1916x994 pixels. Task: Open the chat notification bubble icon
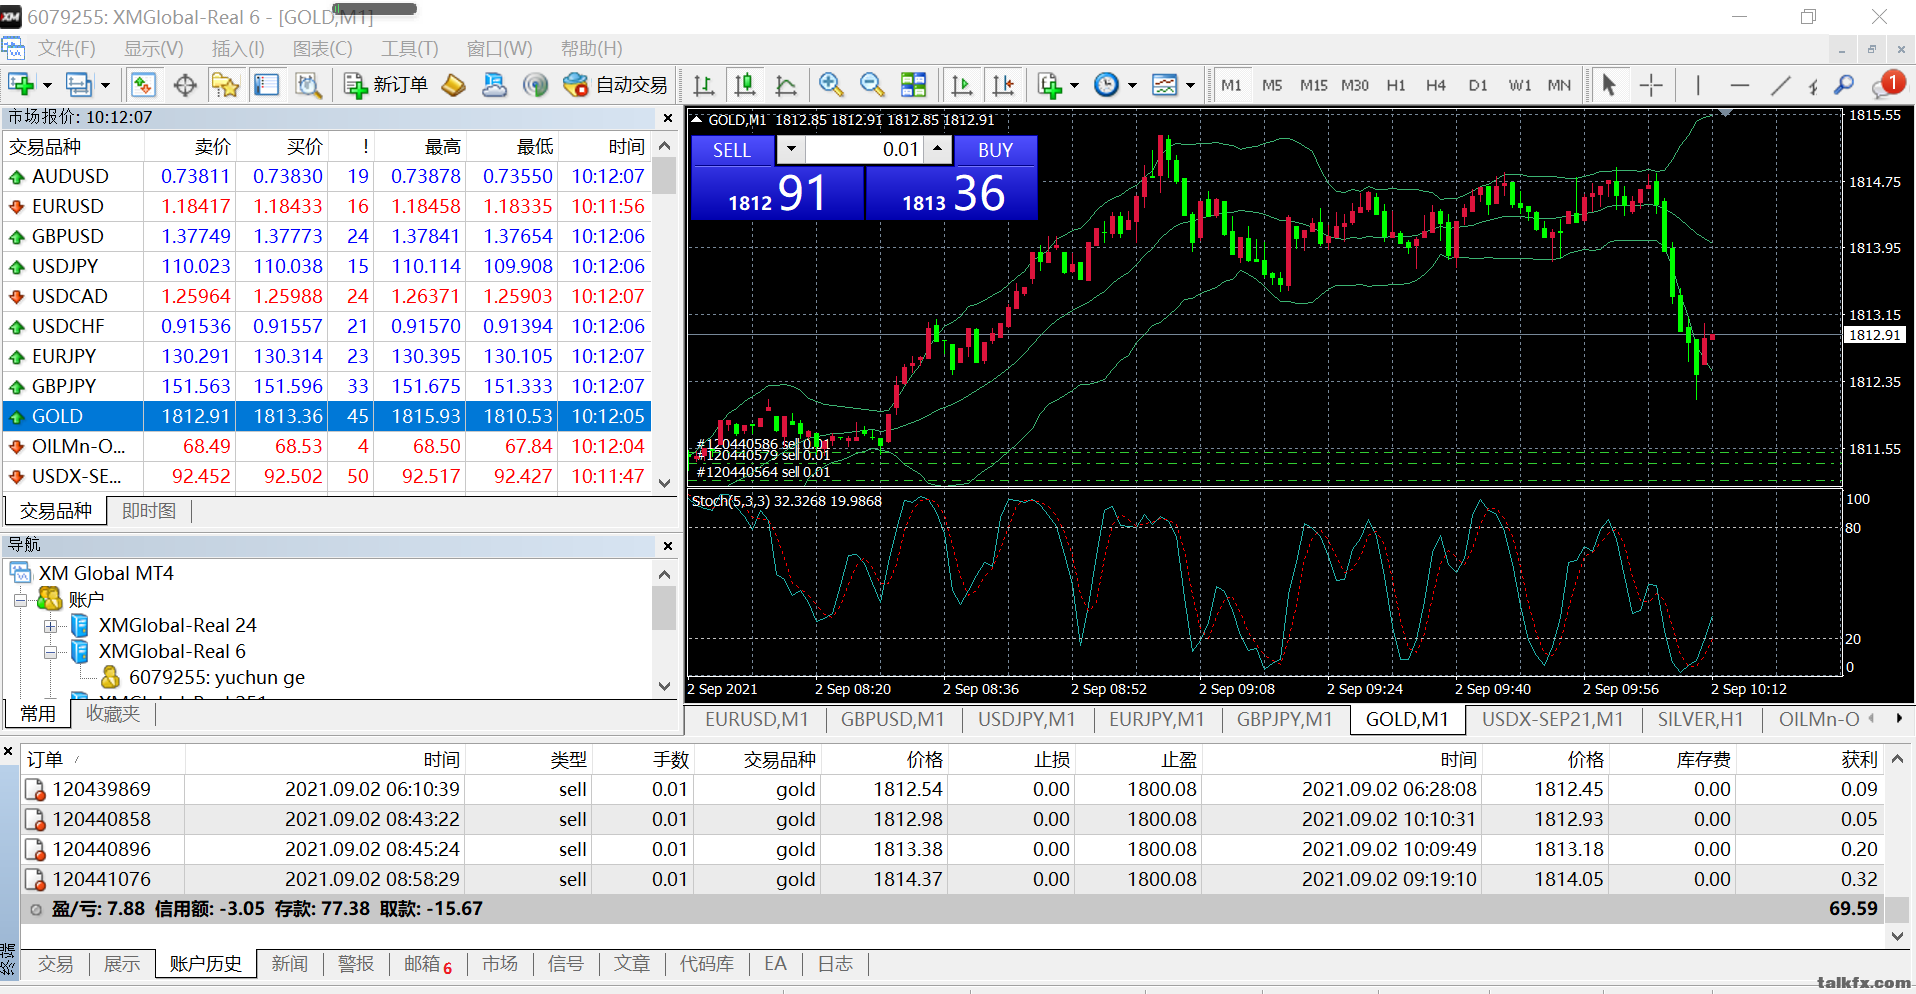click(x=1888, y=85)
